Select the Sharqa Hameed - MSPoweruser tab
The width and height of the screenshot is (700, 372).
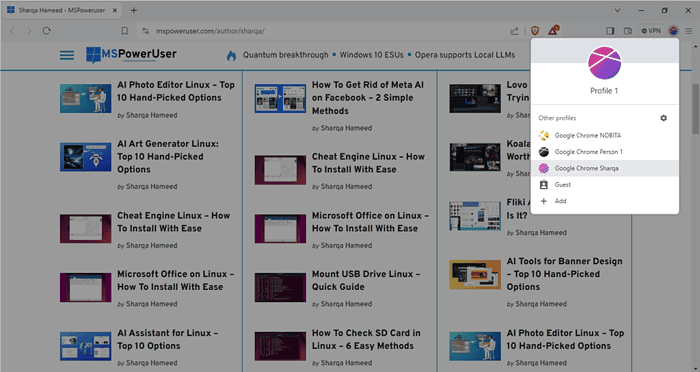[62, 10]
